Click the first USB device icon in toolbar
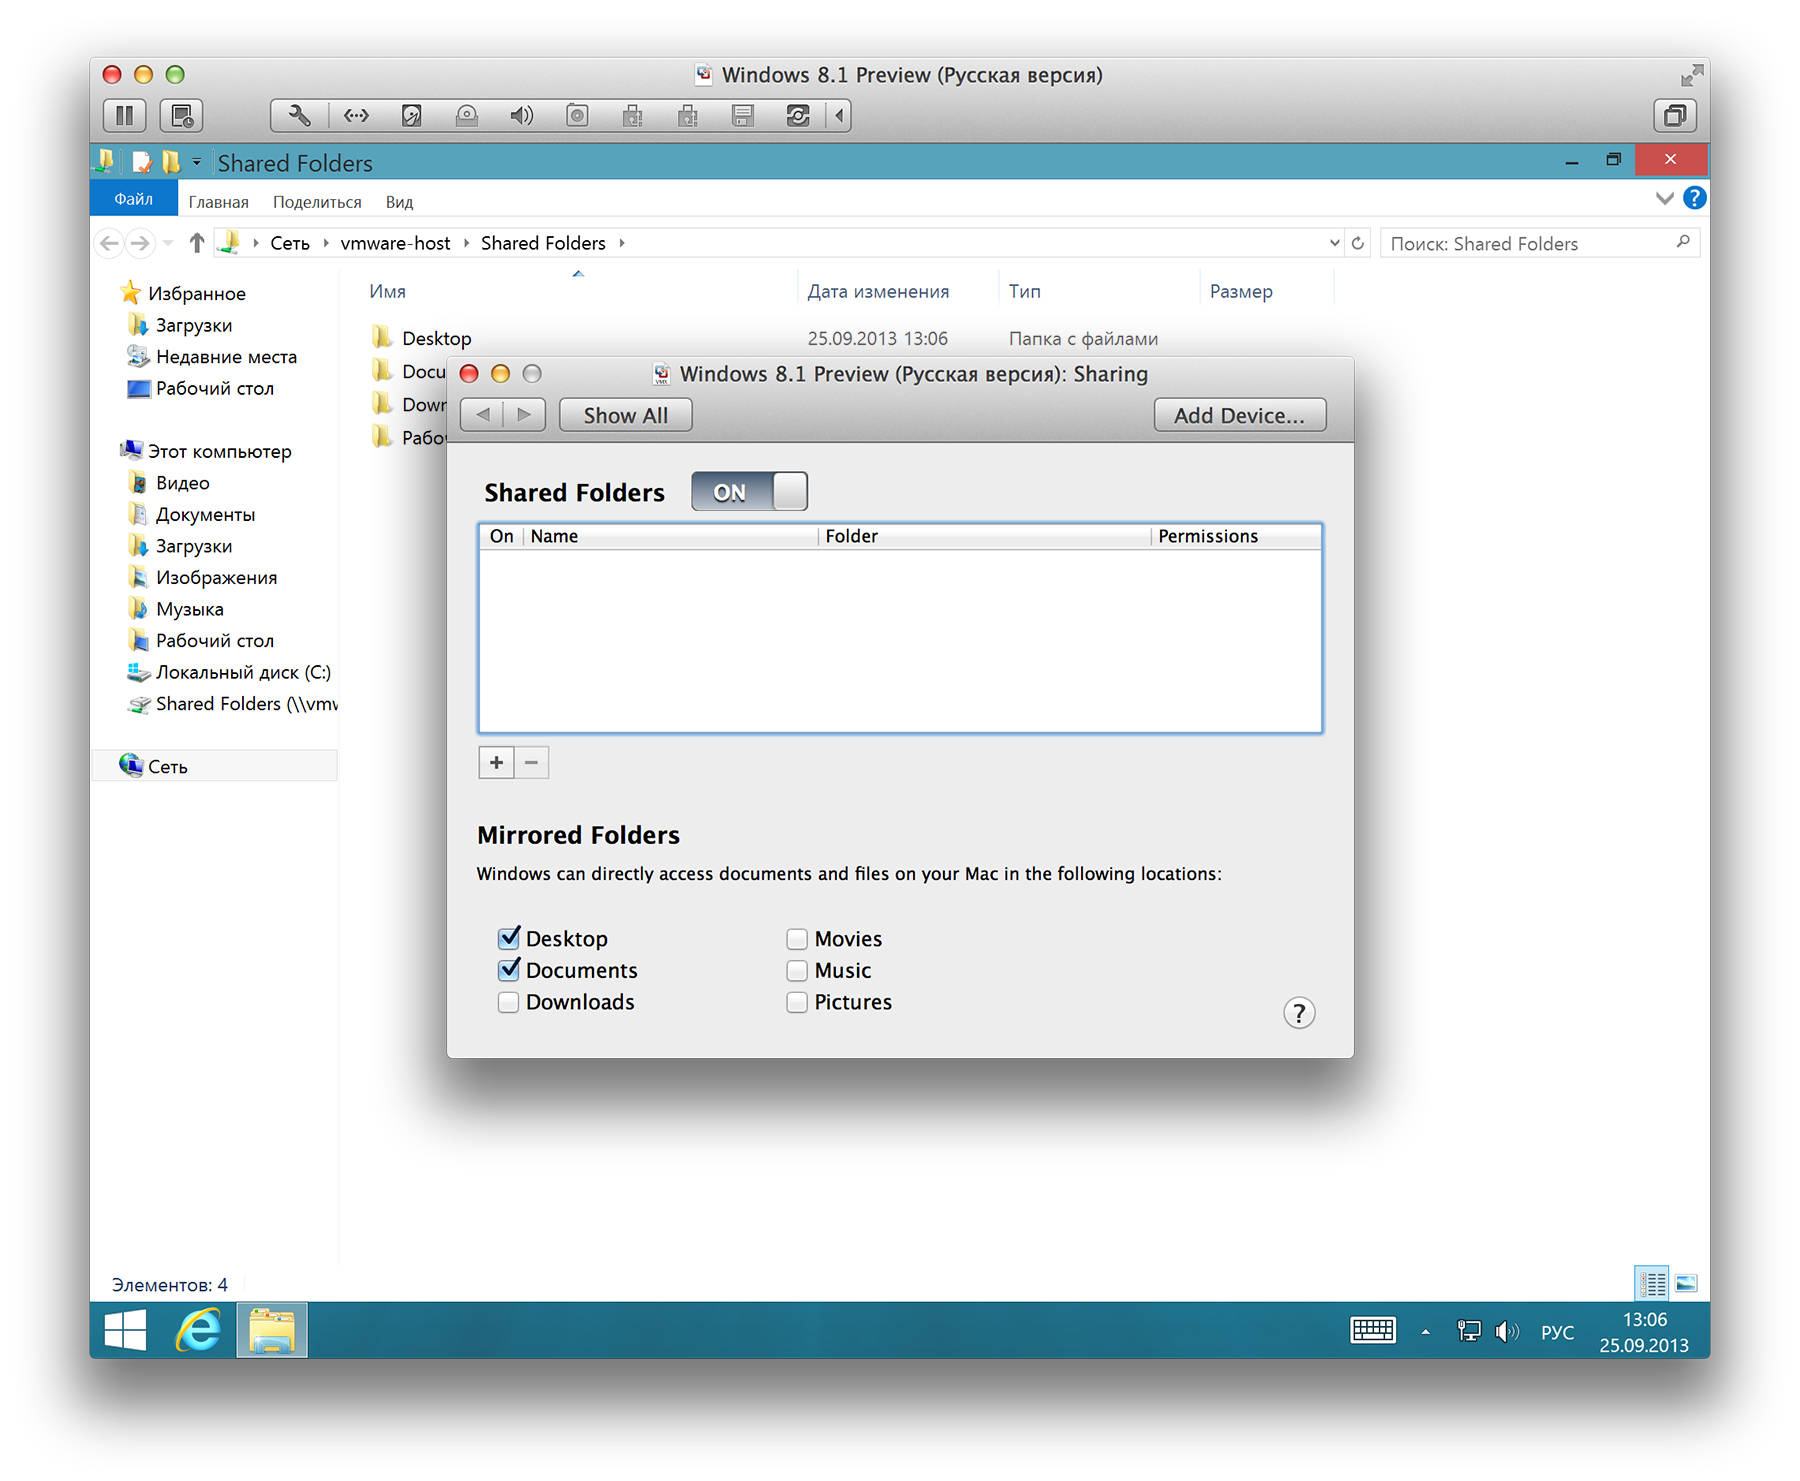 (632, 116)
